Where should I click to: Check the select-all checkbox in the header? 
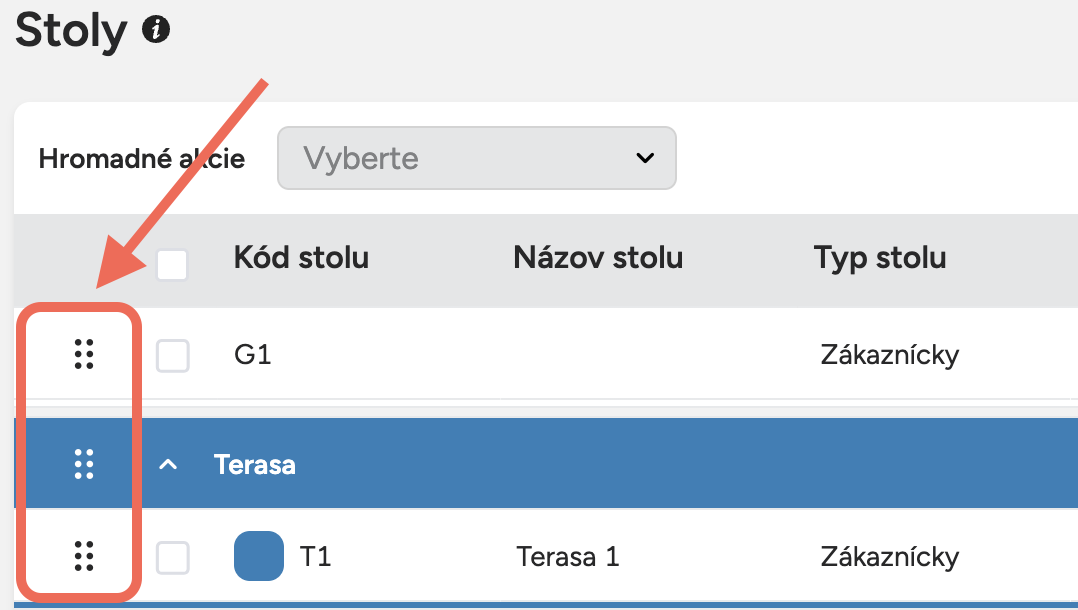coord(172,265)
